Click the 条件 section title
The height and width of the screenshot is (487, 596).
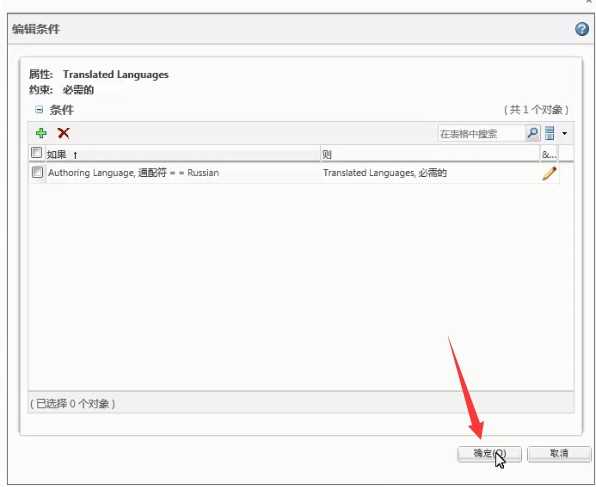tap(61, 110)
